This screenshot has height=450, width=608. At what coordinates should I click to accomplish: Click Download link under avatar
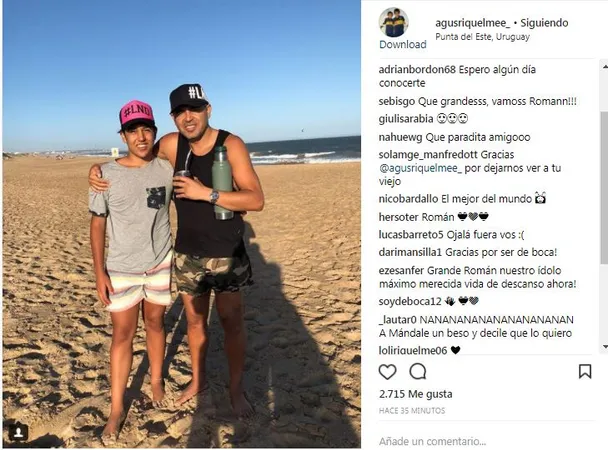(x=402, y=45)
